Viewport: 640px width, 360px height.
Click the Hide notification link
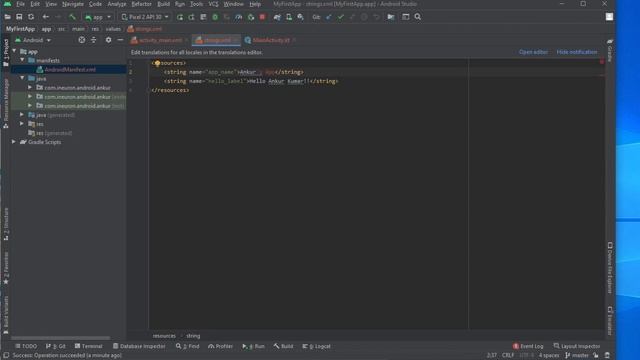(577, 52)
